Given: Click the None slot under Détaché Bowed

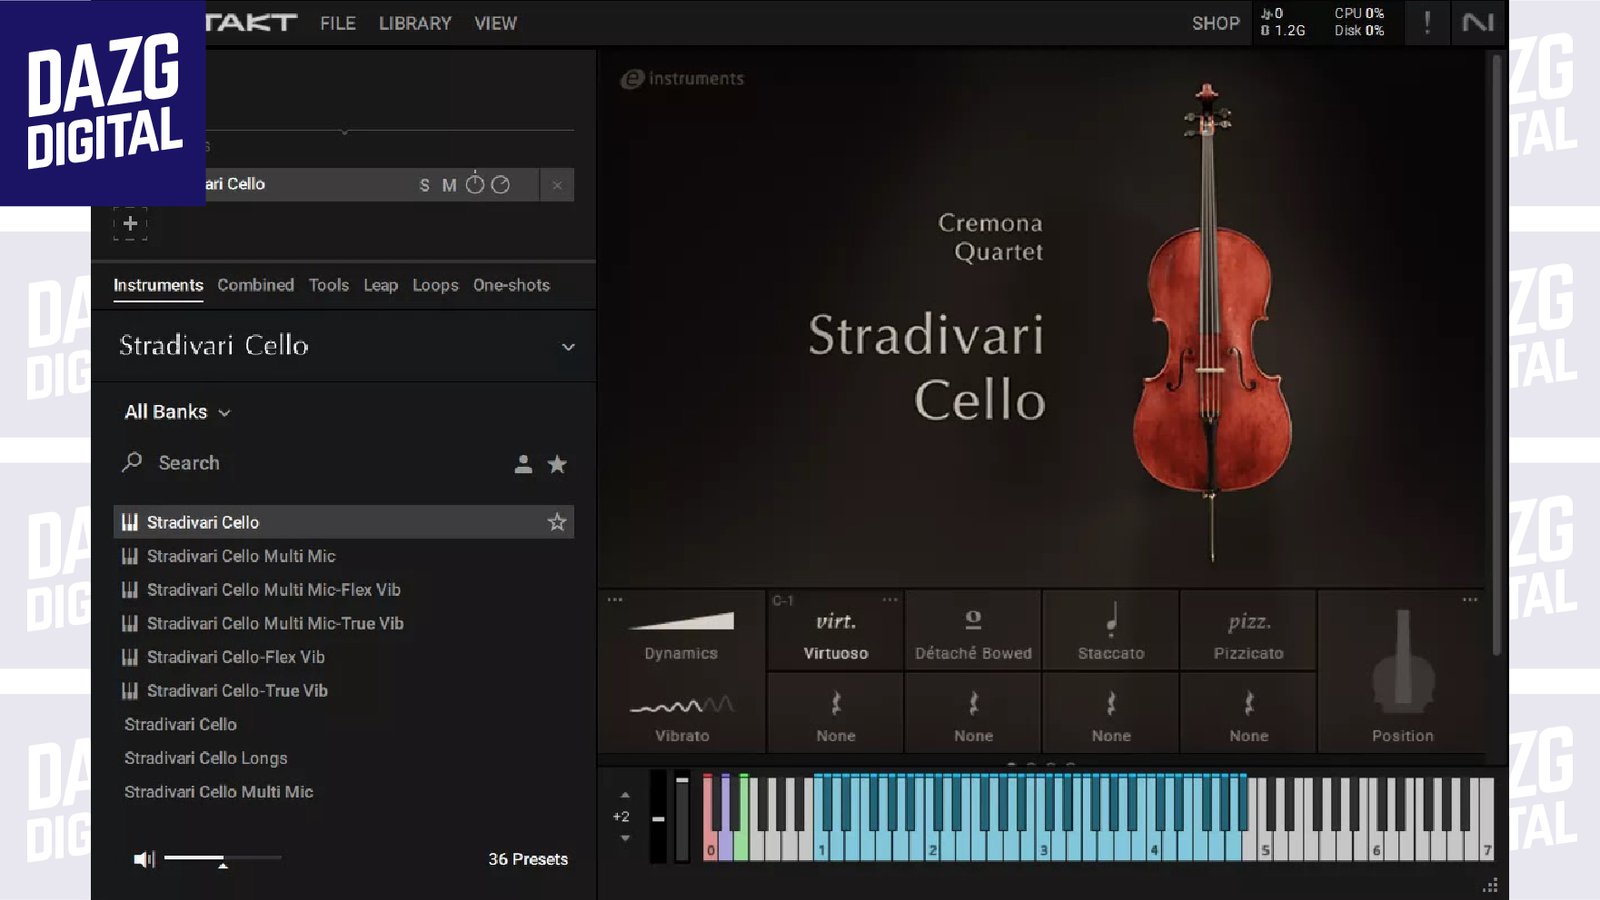Looking at the screenshot, I should pos(973,714).
